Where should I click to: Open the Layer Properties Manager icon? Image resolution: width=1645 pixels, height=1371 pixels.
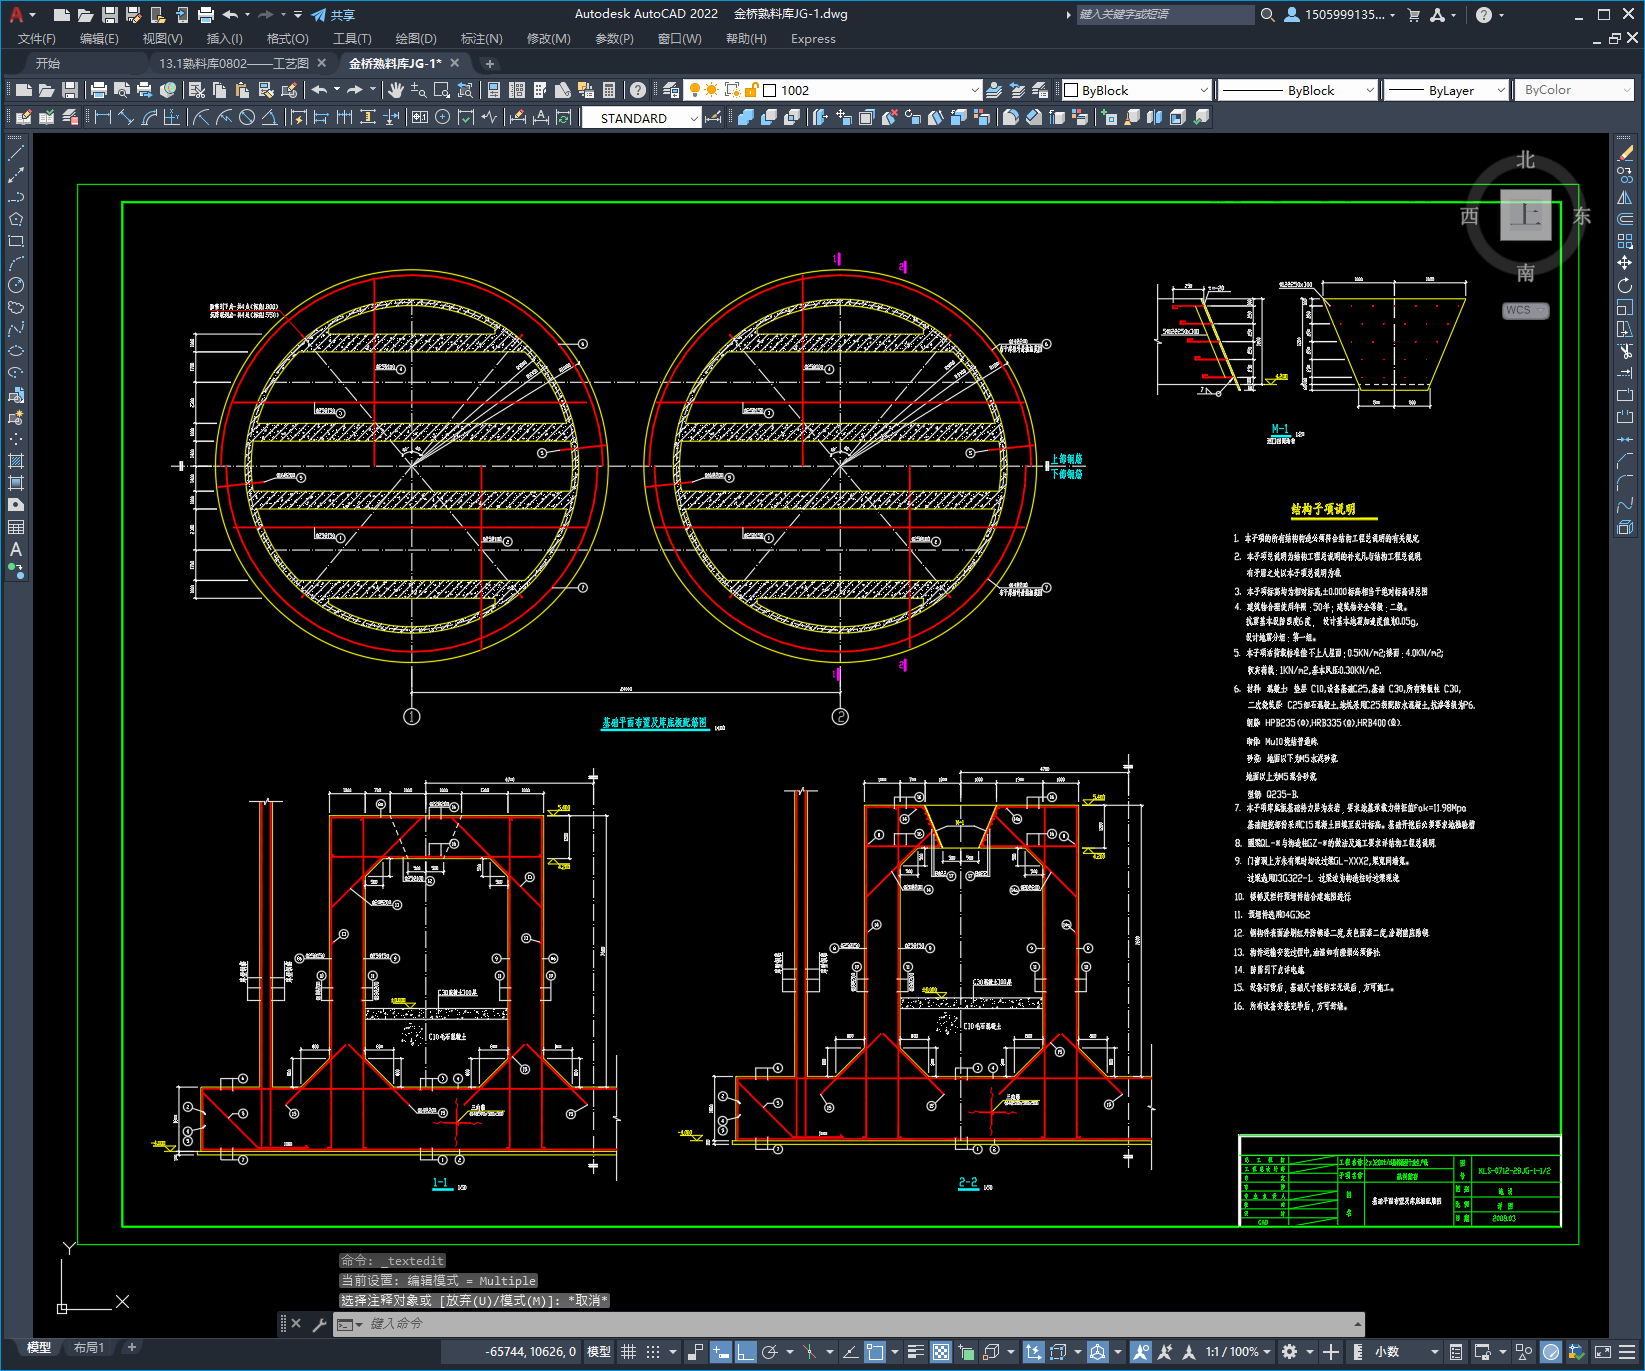(671, 90)
